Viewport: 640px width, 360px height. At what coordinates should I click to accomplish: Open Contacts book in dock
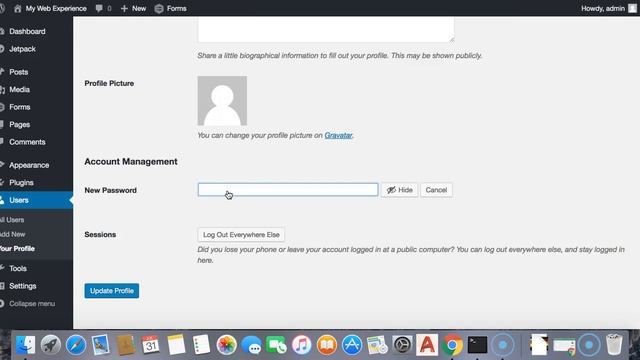(x=126, y=345)
